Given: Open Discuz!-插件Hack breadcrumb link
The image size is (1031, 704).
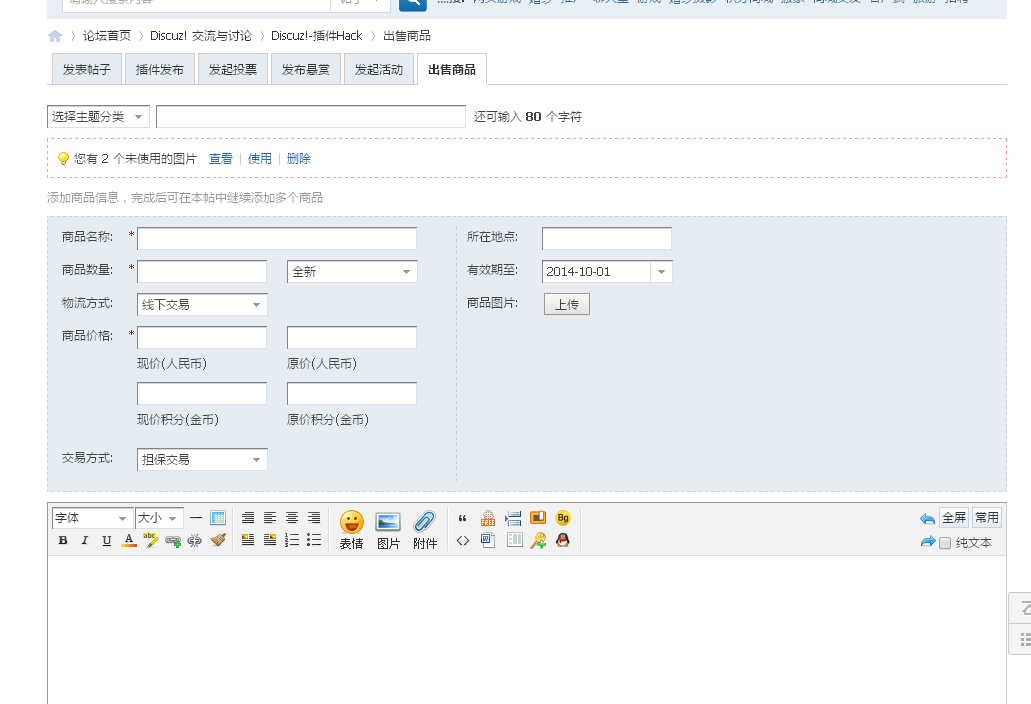Looking at the screenshot, I should [316, 35].
